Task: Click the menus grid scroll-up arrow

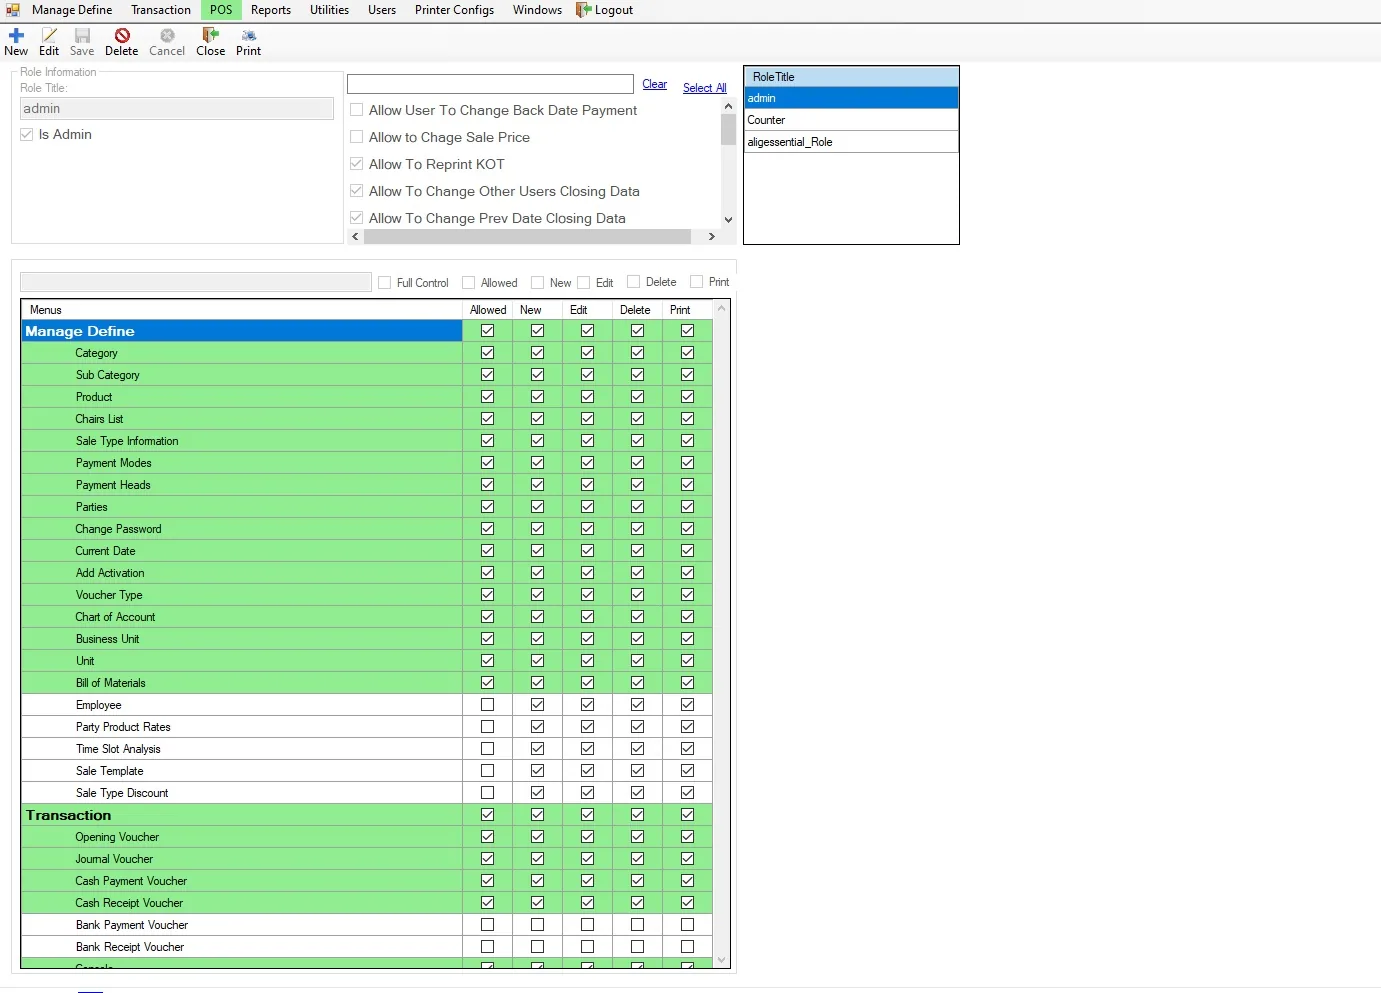Action: pyautogui.click(x=722, y=308)
